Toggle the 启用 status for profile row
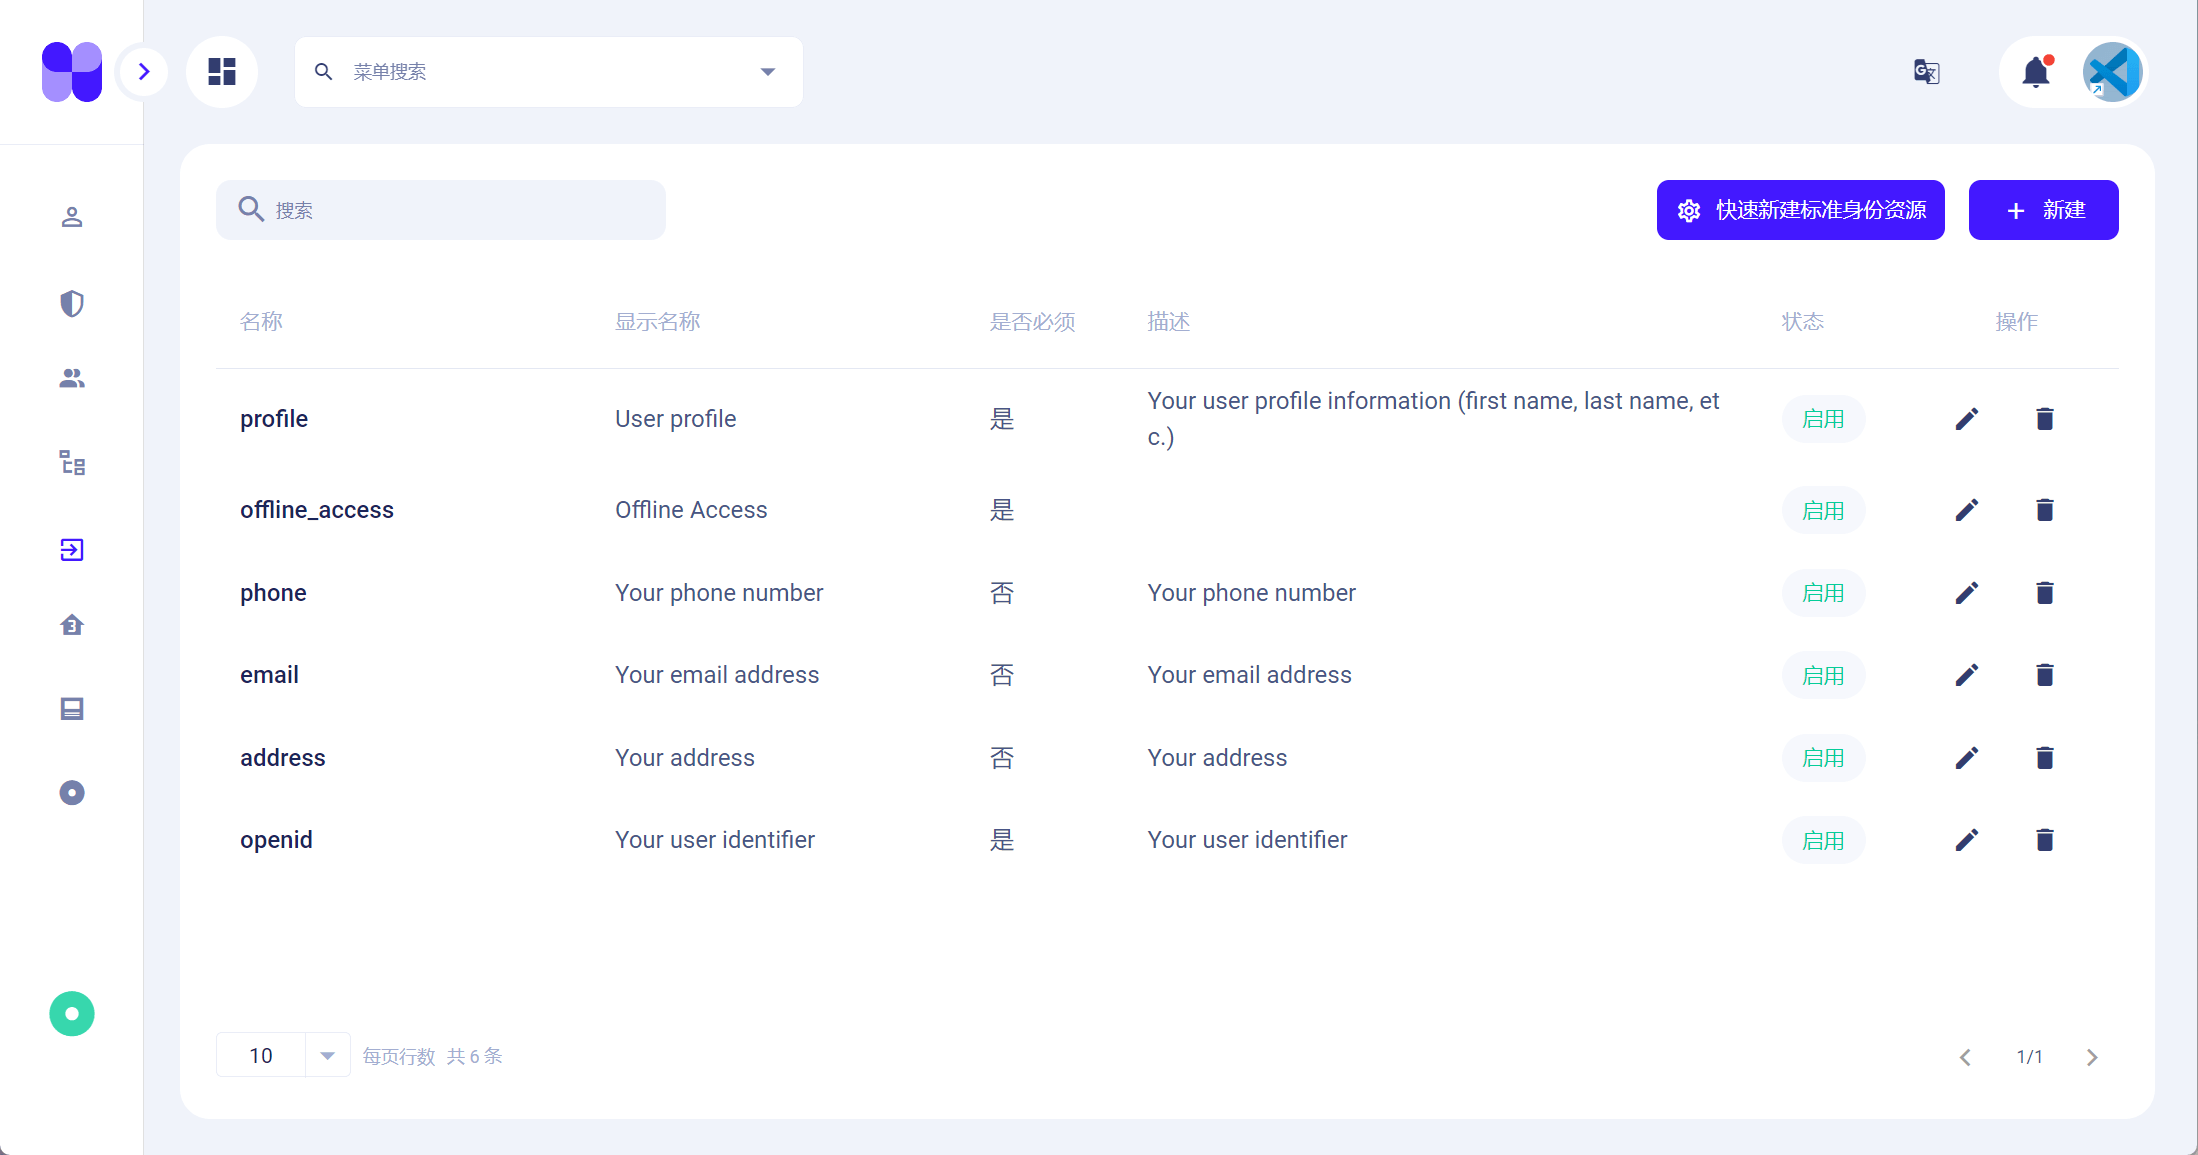 point(1823,418)
